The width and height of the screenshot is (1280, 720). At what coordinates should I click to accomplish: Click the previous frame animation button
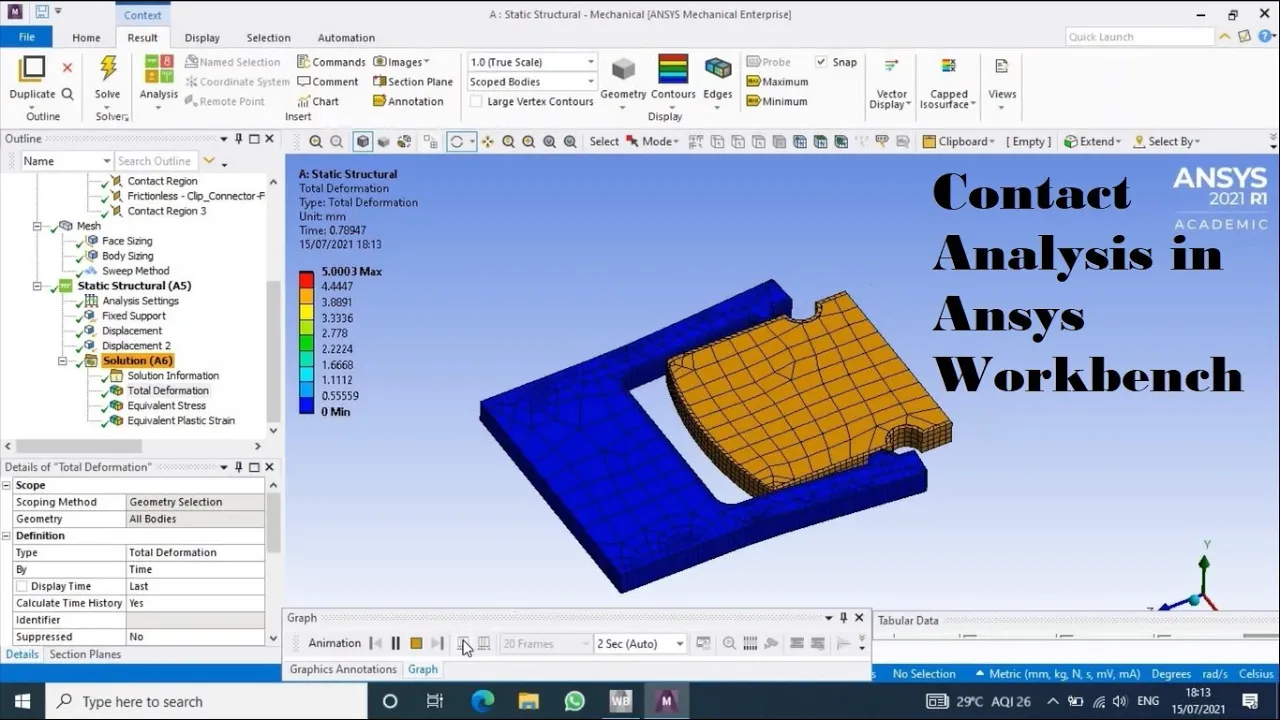(x=376, y=644)
